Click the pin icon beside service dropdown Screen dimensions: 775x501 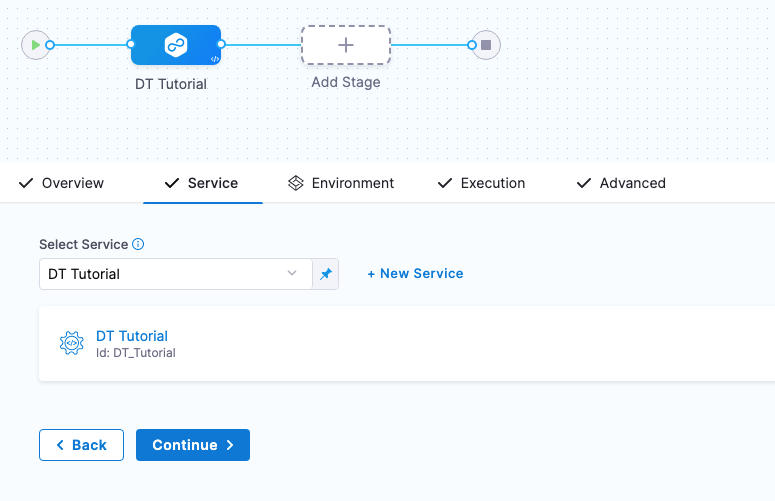pos(325,274)
